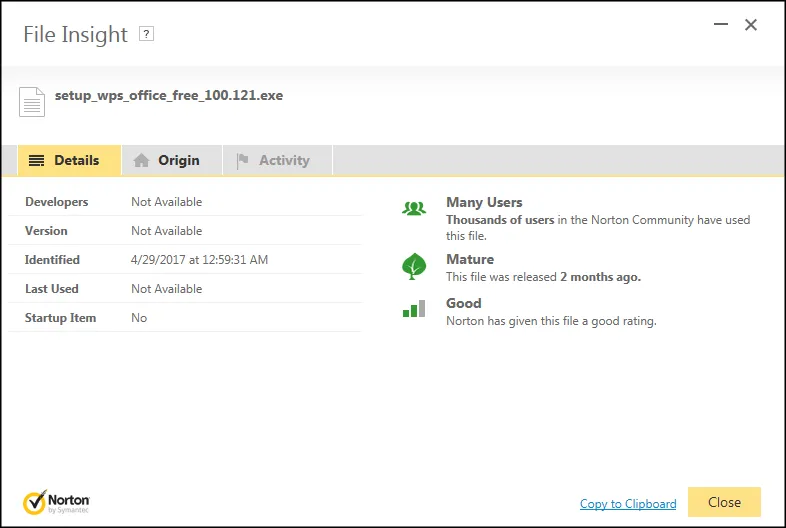This screenshot has width=786, height=528.
Task: Minimize the File Insight window
Action: (x=721, y=24)
